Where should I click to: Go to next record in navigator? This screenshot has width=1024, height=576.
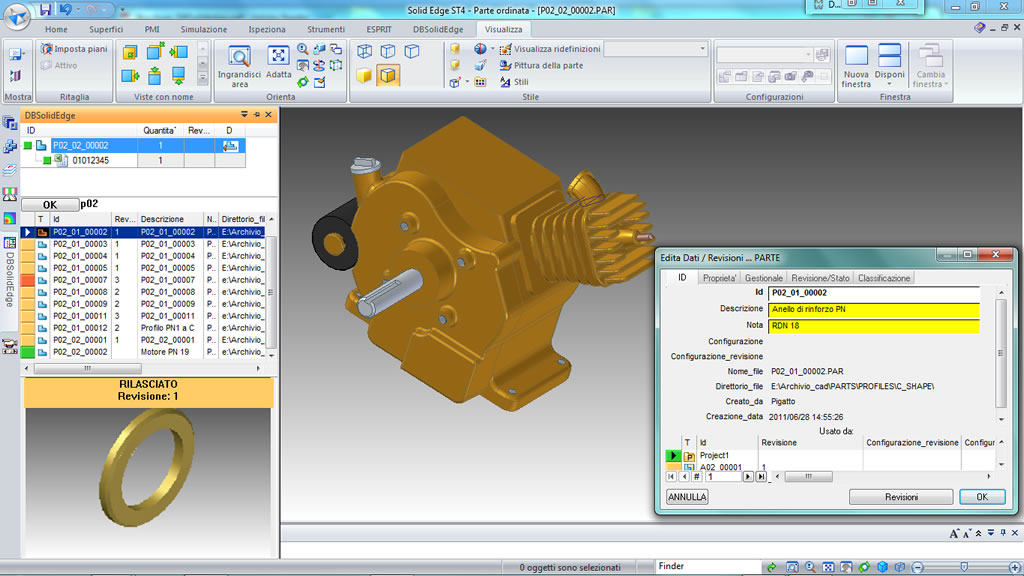(748, 477)
